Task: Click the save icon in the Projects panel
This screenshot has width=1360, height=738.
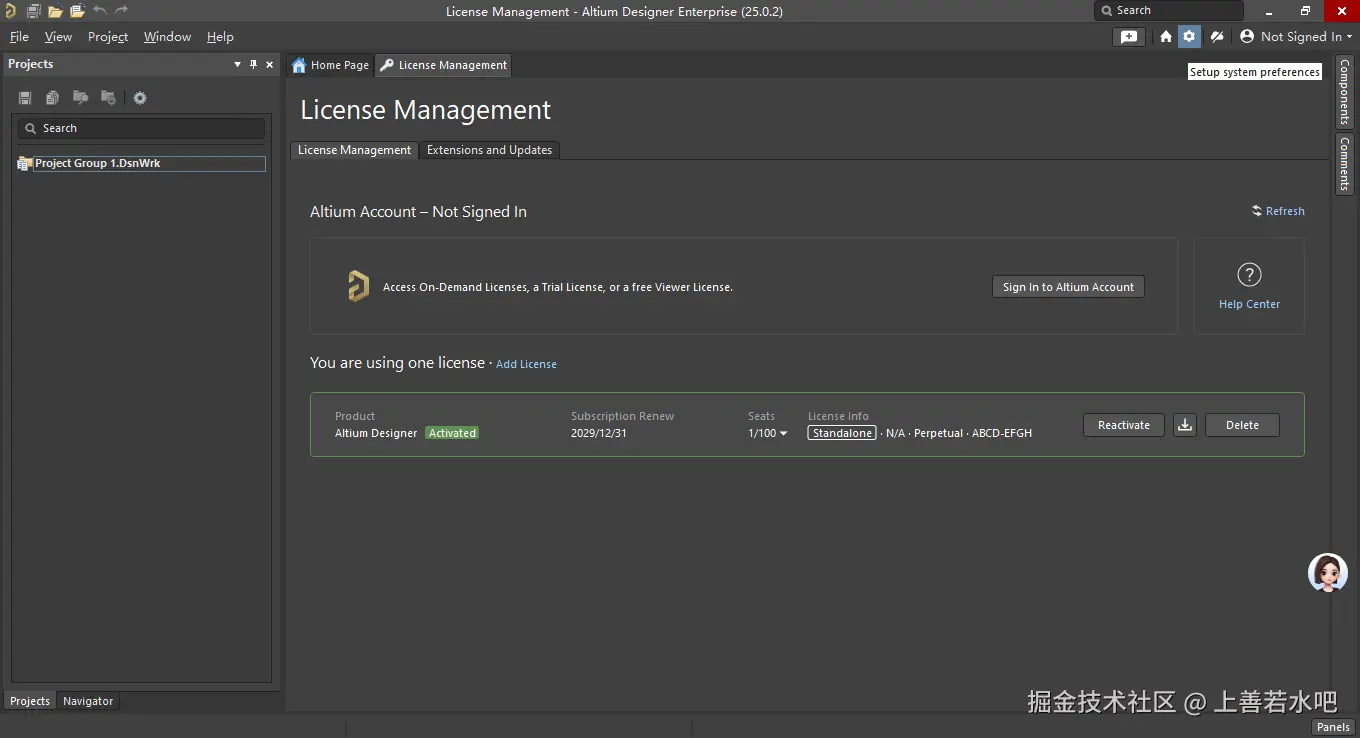Action: click(25, 98)
